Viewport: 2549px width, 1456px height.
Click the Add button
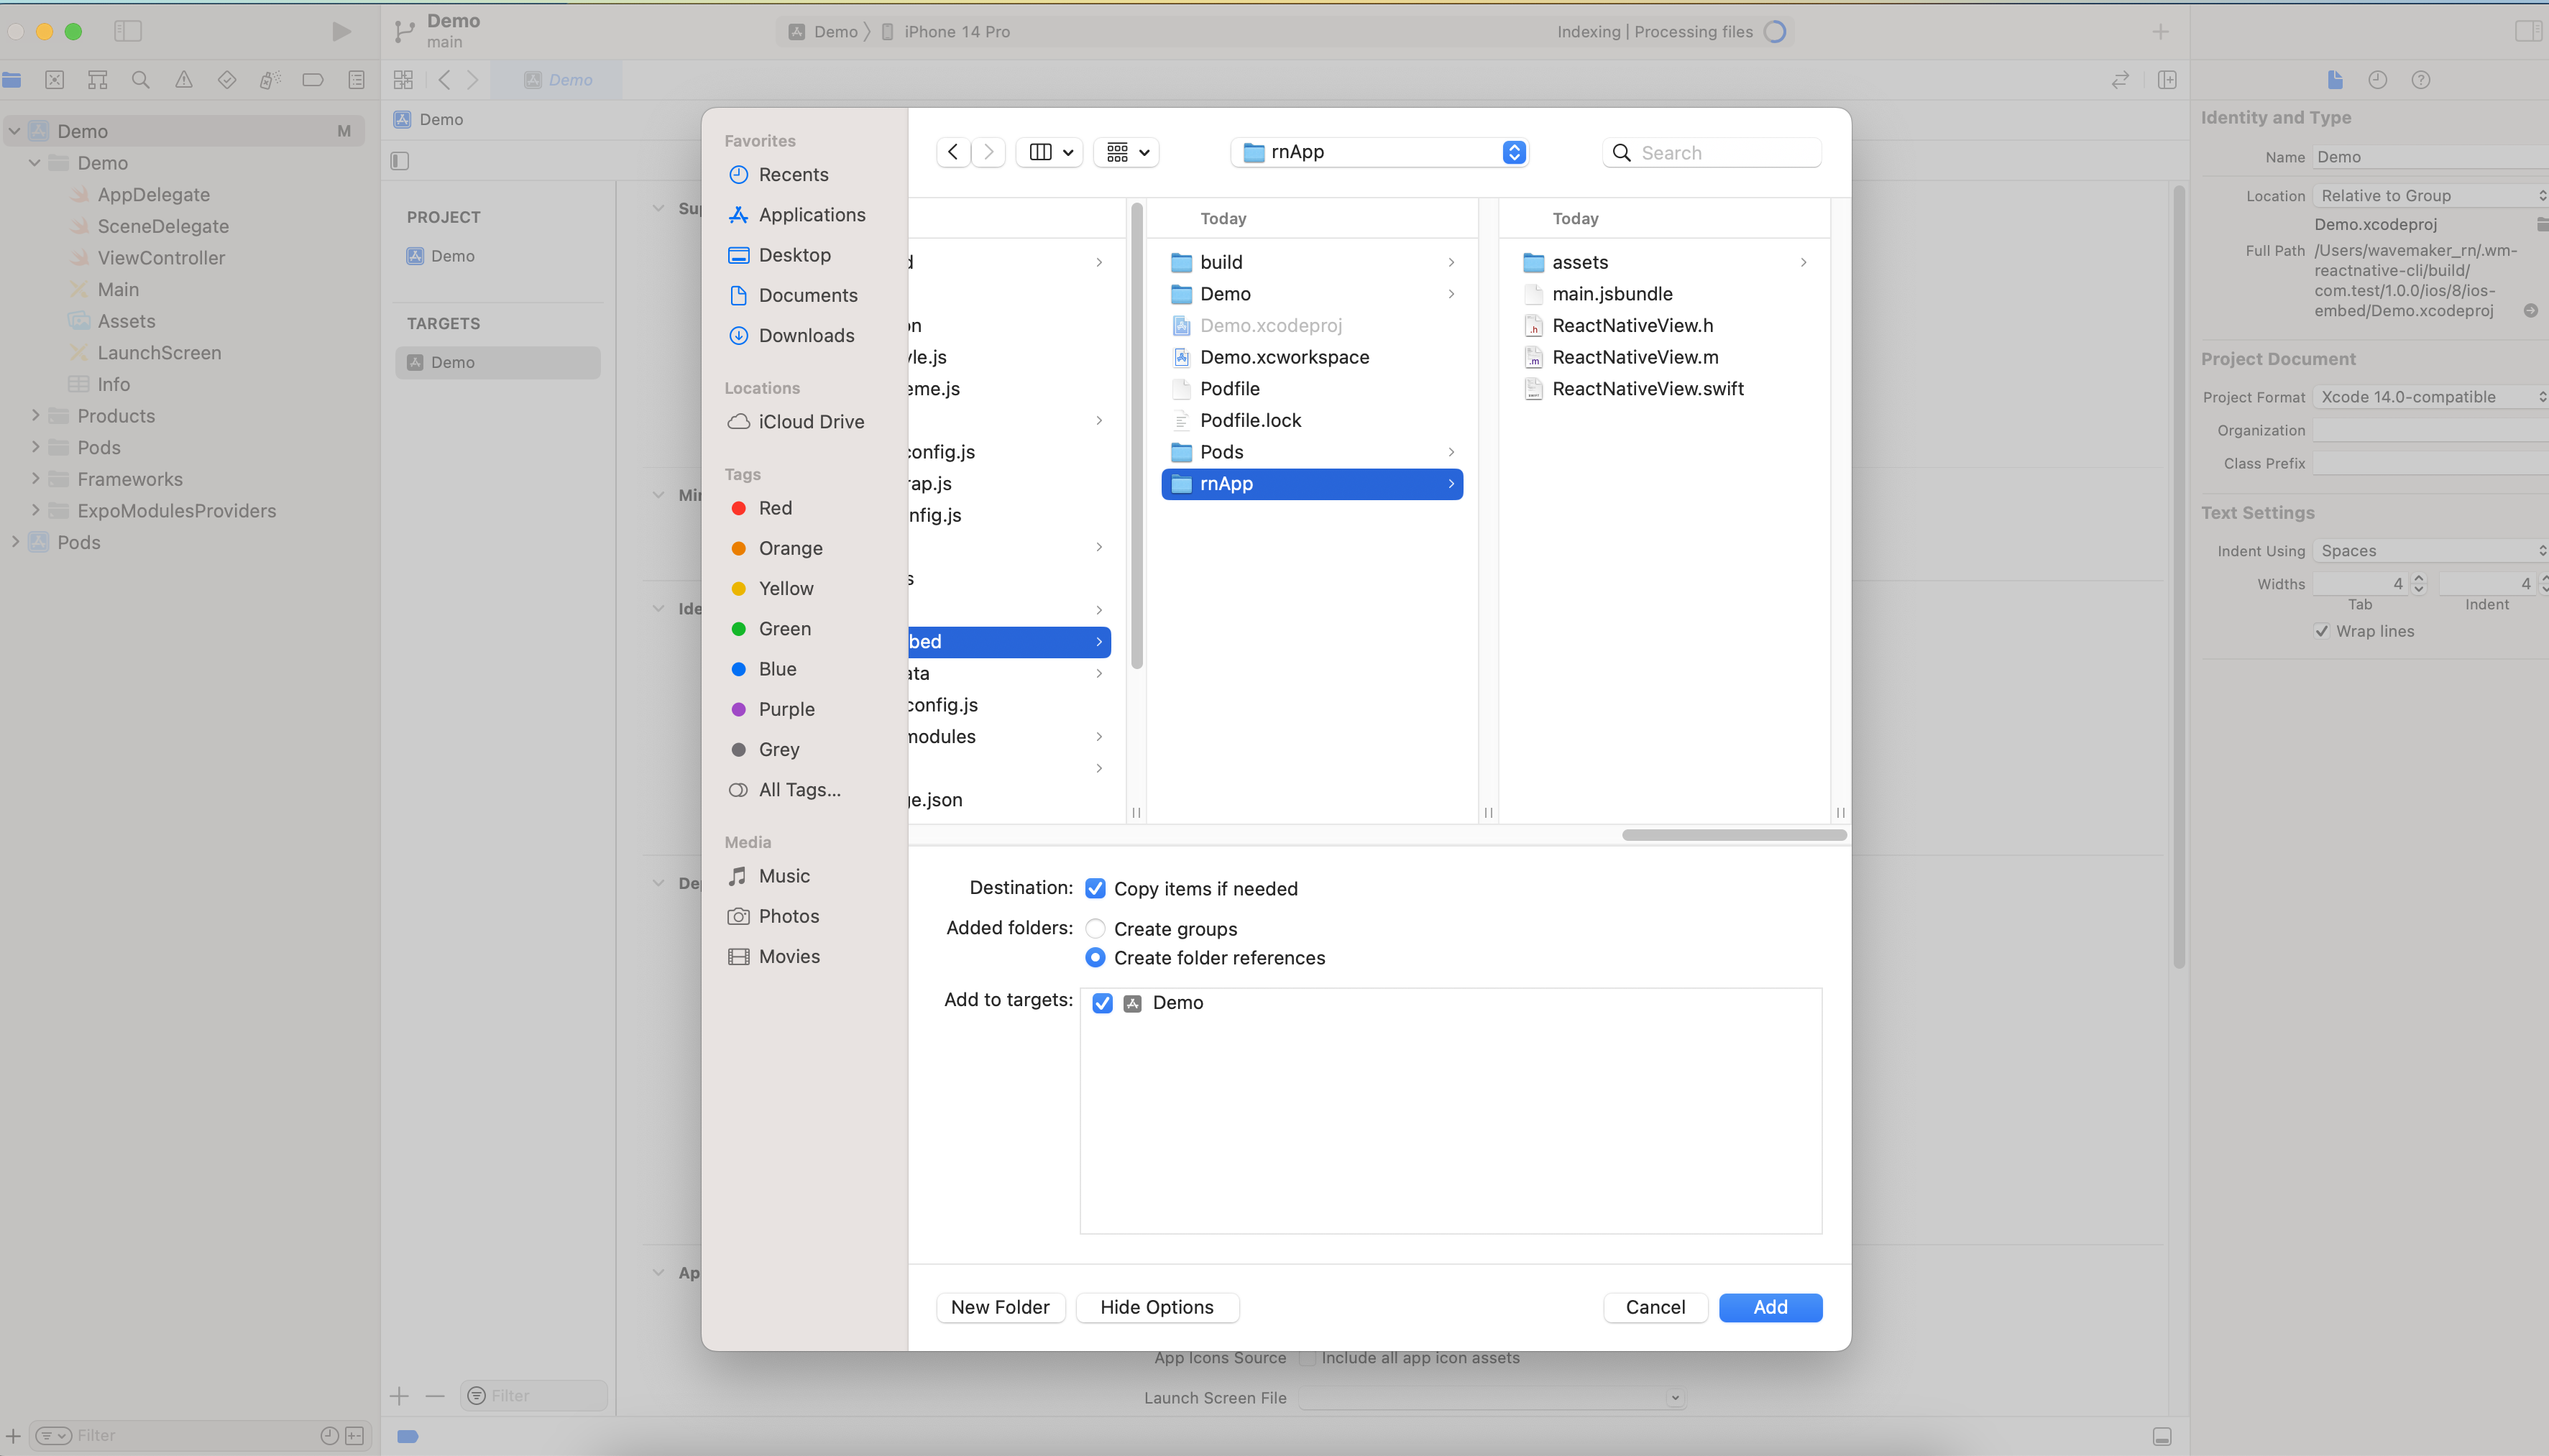1769,1307
